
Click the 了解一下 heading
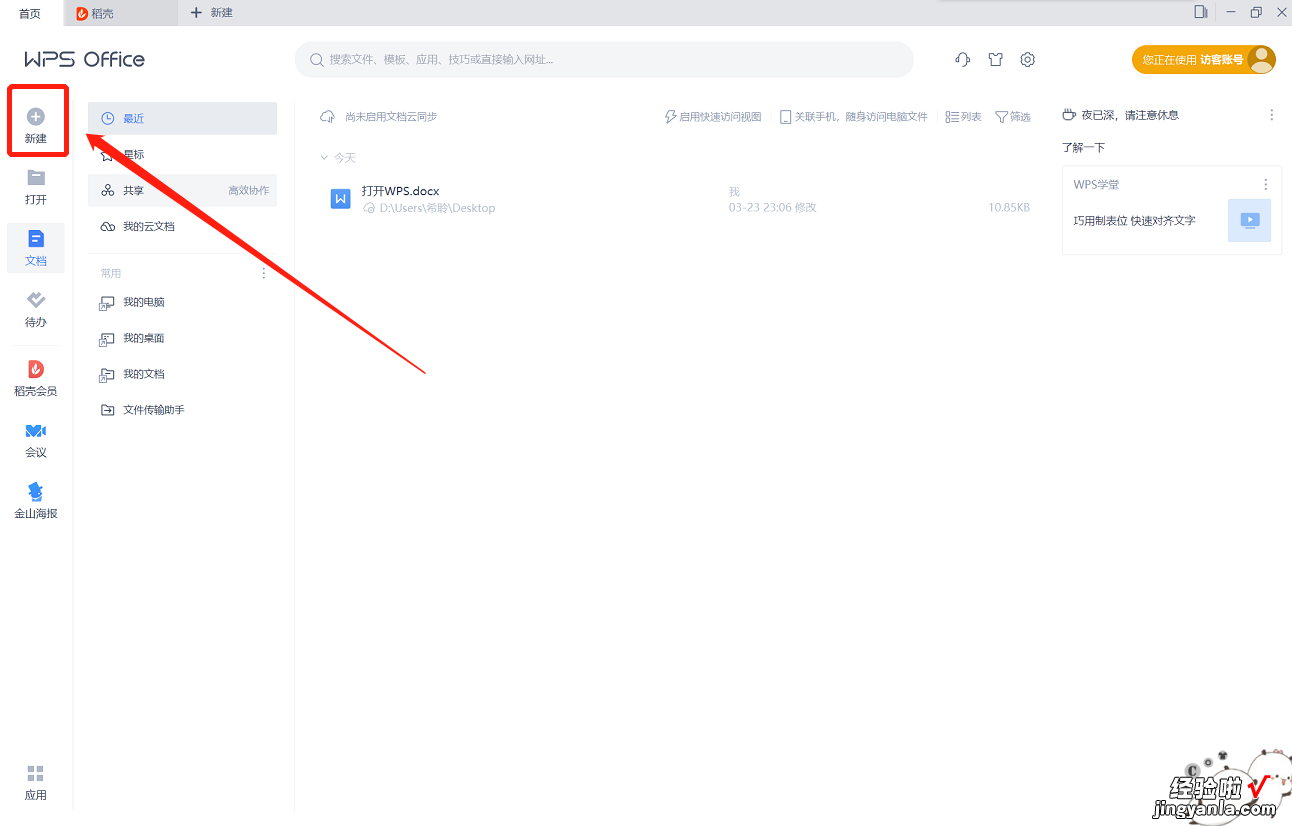click(x=1083, y=148)
